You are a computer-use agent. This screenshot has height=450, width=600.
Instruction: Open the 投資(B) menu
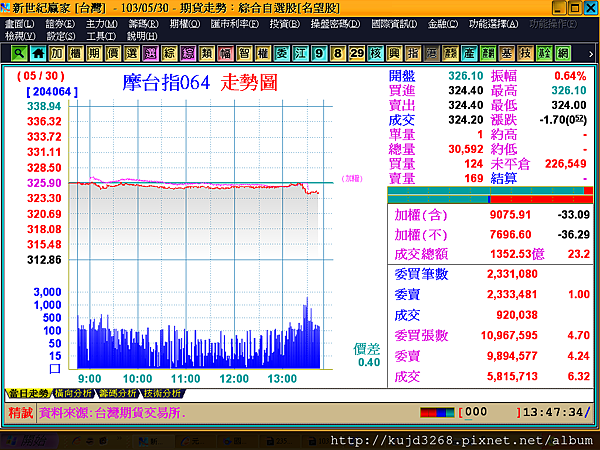[285, 24]
